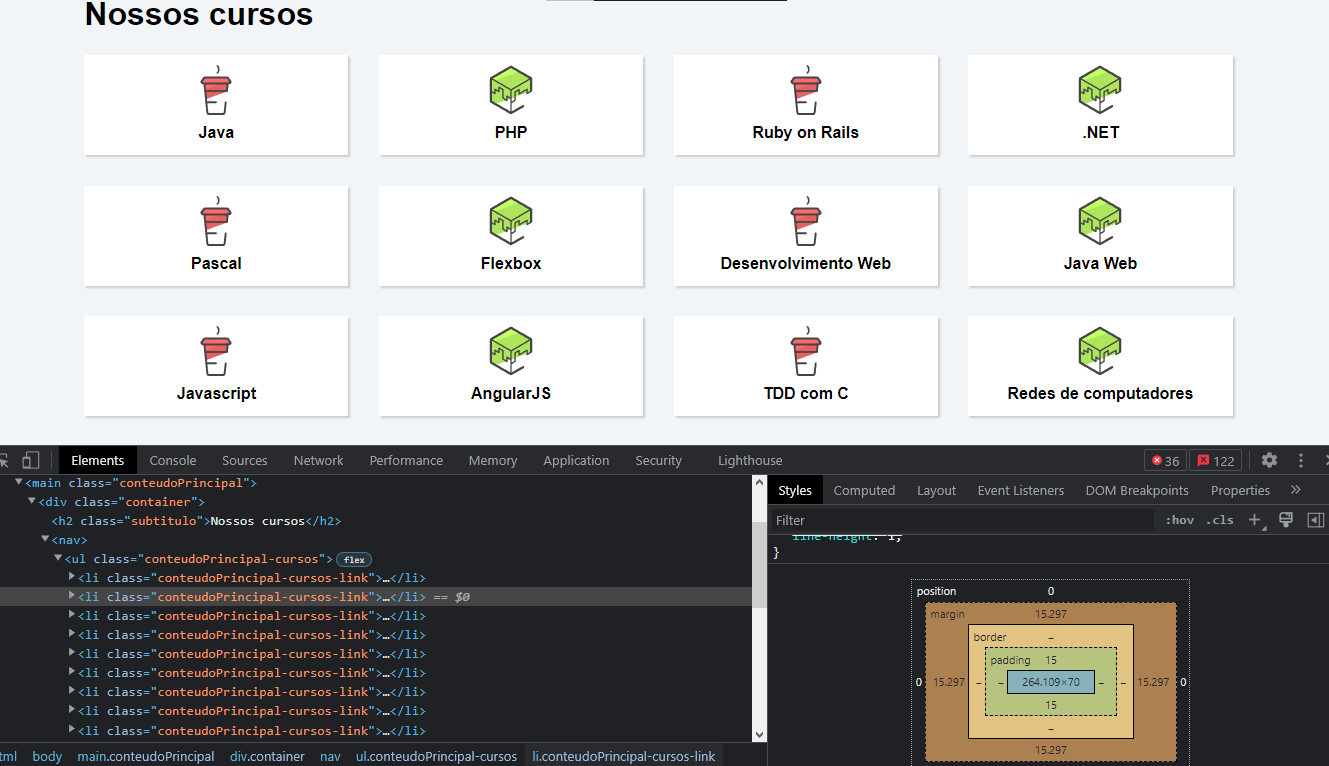
Task: Click the Elements panel scrollbar down arrow
Action: point(759,734)
